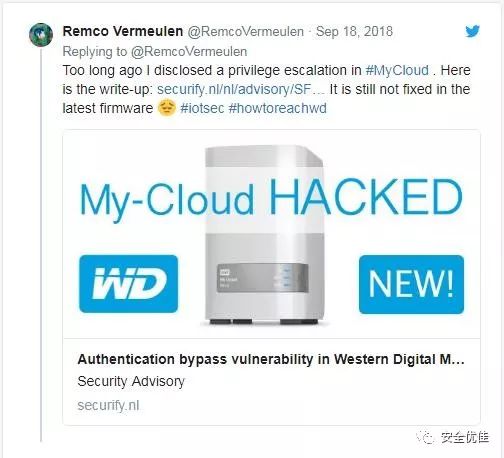504x458 pixels.
Task: Open the #howtoreachwd hashtag
Action: pos(278,108)
